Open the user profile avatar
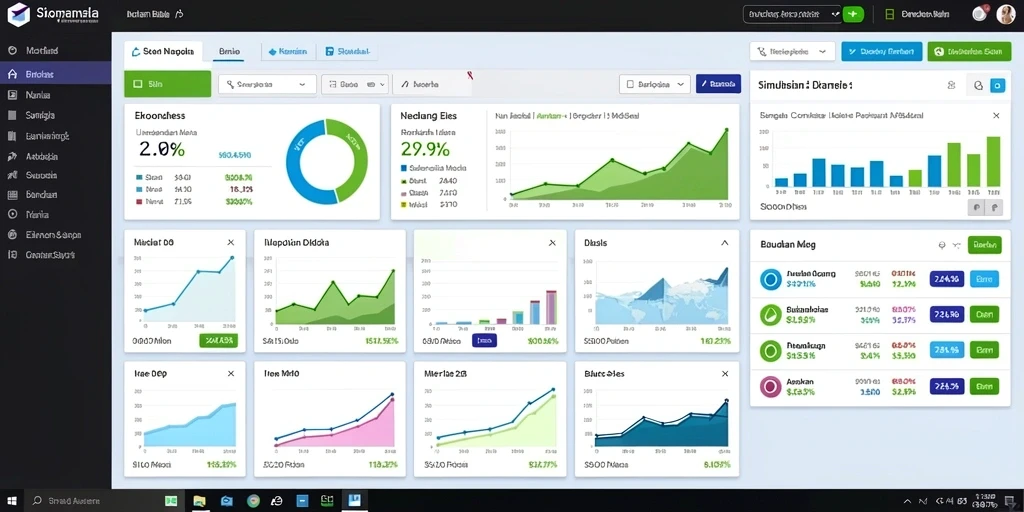This screenshot has width=1024, height=512. click(1006, 14)
